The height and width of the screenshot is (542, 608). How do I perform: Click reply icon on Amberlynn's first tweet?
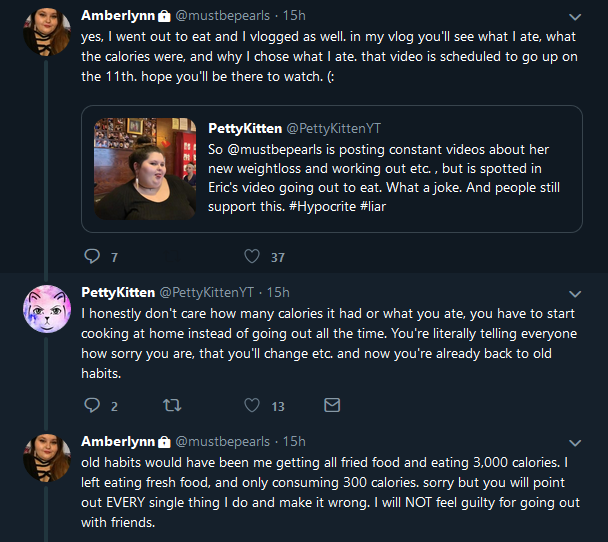point(92,256)
